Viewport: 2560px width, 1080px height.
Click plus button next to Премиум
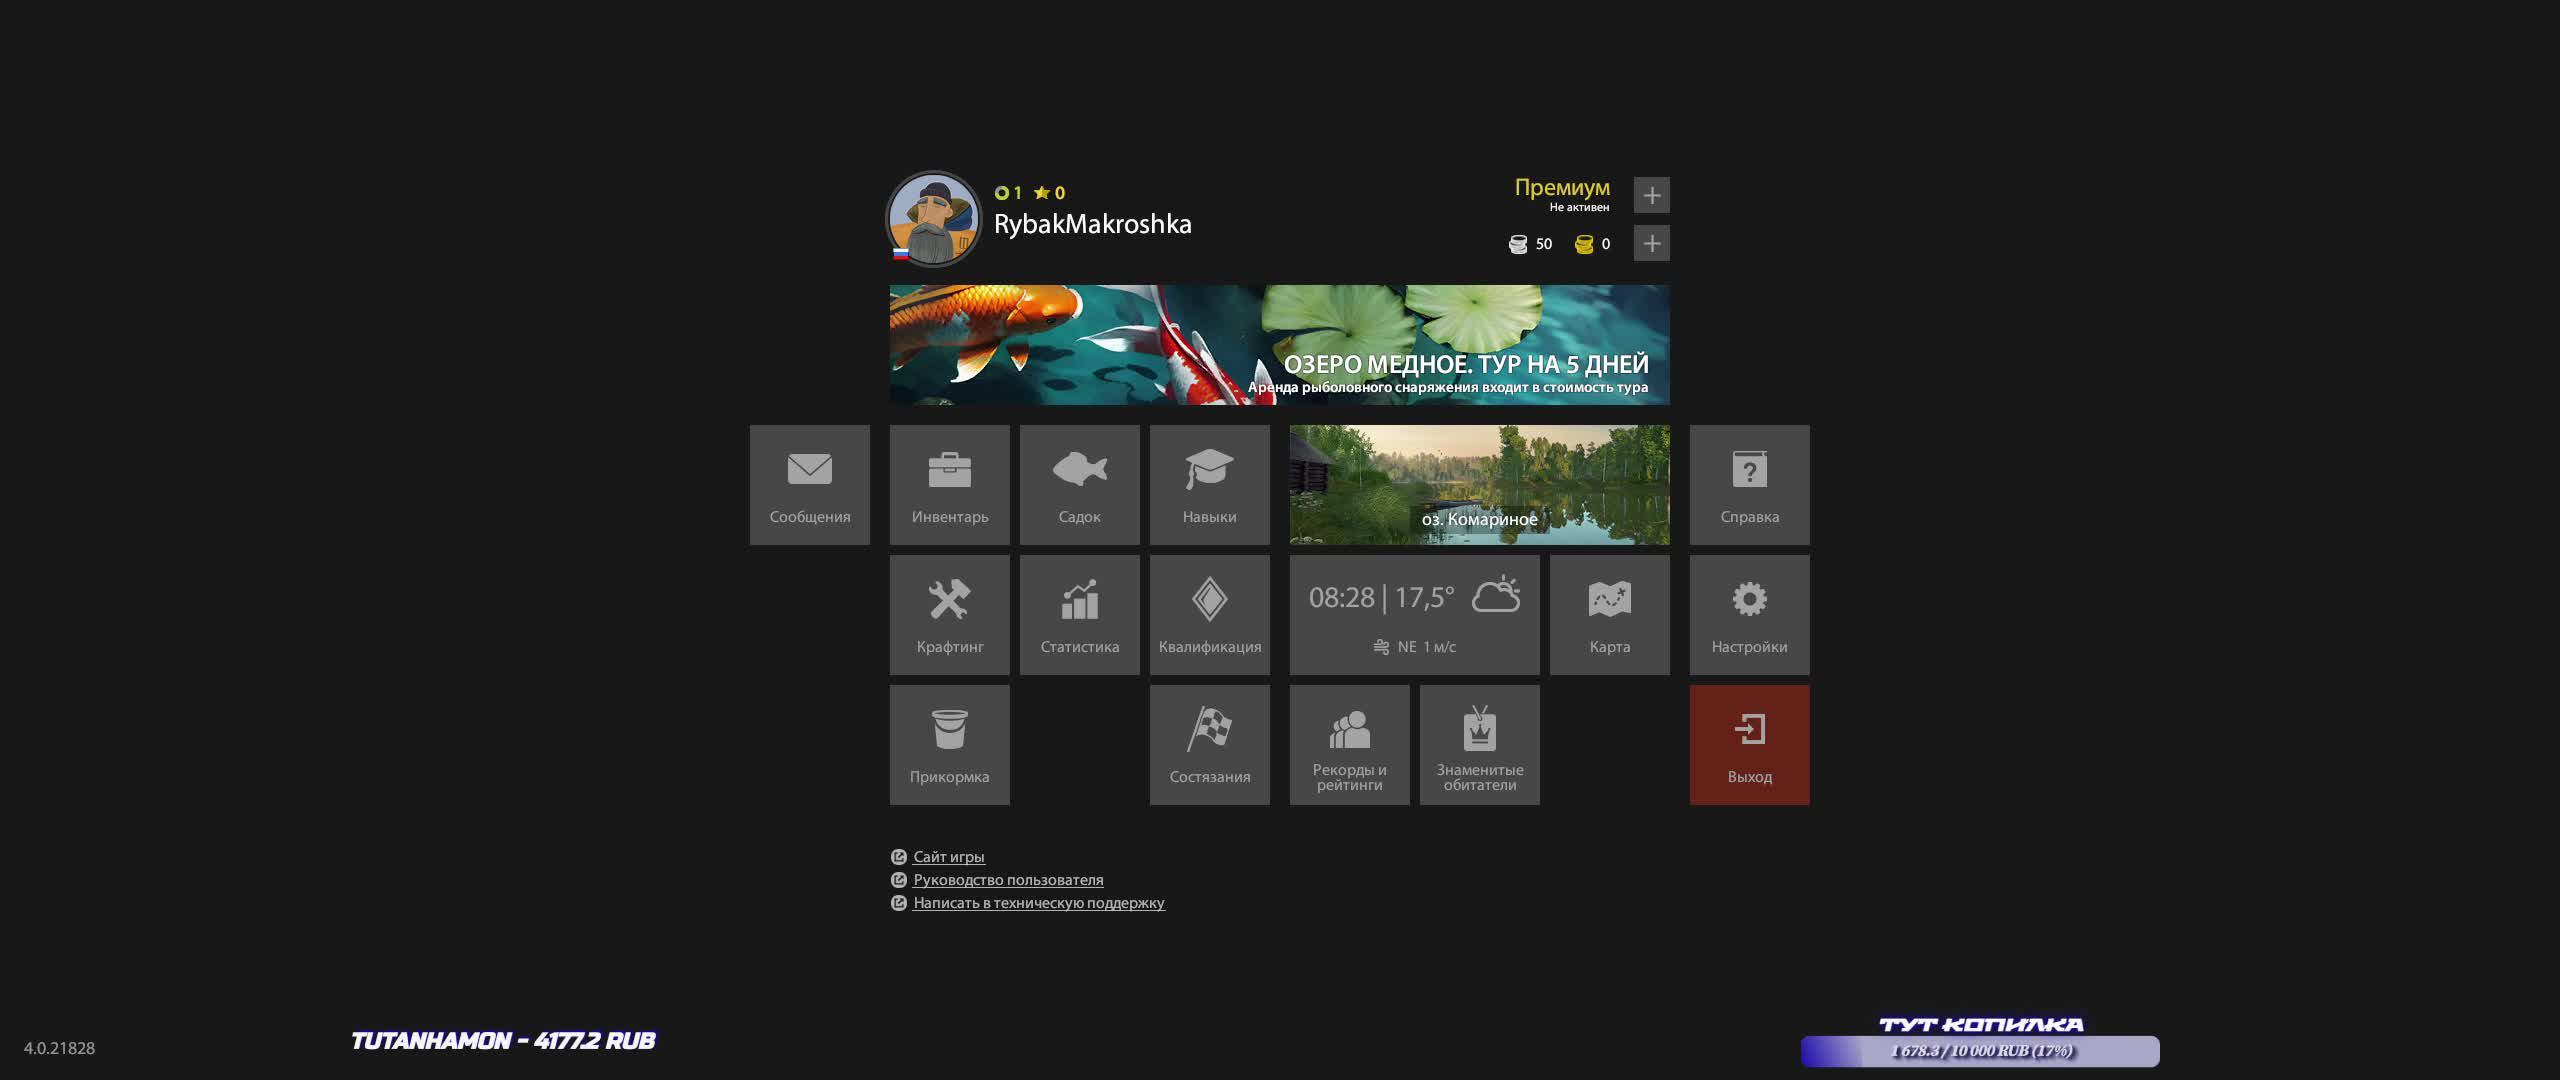1651,195
